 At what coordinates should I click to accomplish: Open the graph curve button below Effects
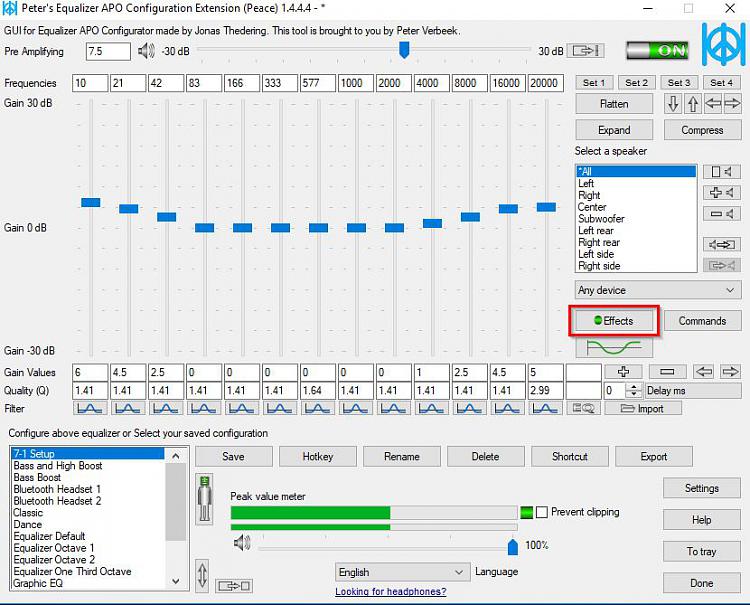(x=614, y=348)
